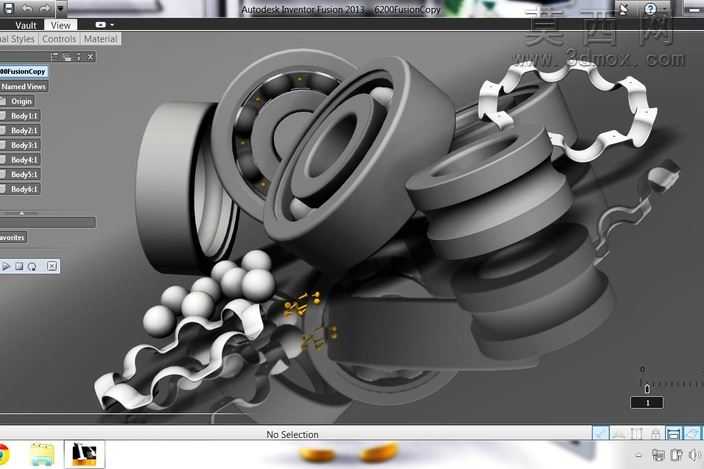Click the window layout icon in the status bar
This screenshot has height=469, width=704.
click(x=673, y=434)
